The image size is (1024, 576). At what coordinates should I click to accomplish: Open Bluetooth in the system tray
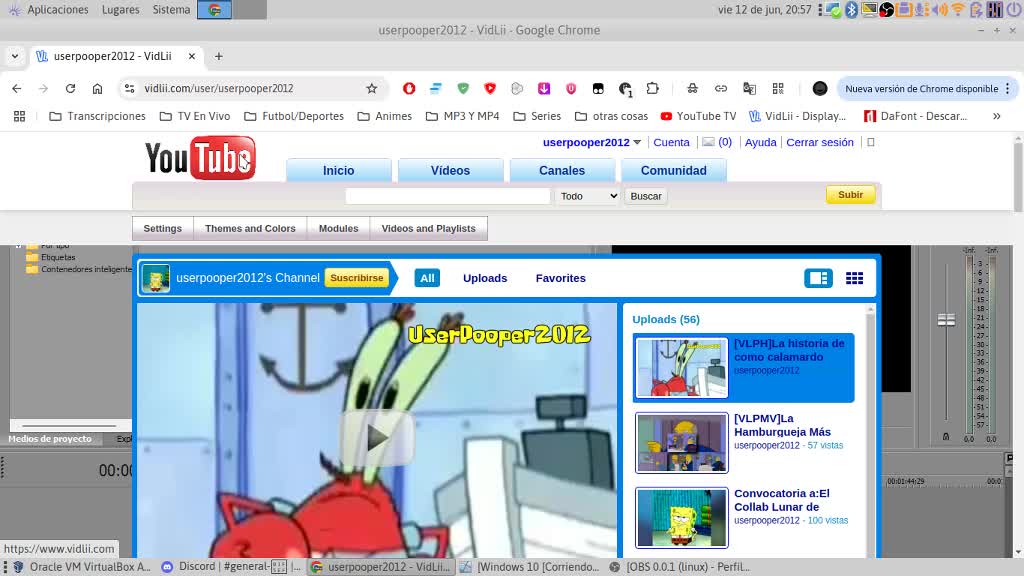(x=852, y=9)
